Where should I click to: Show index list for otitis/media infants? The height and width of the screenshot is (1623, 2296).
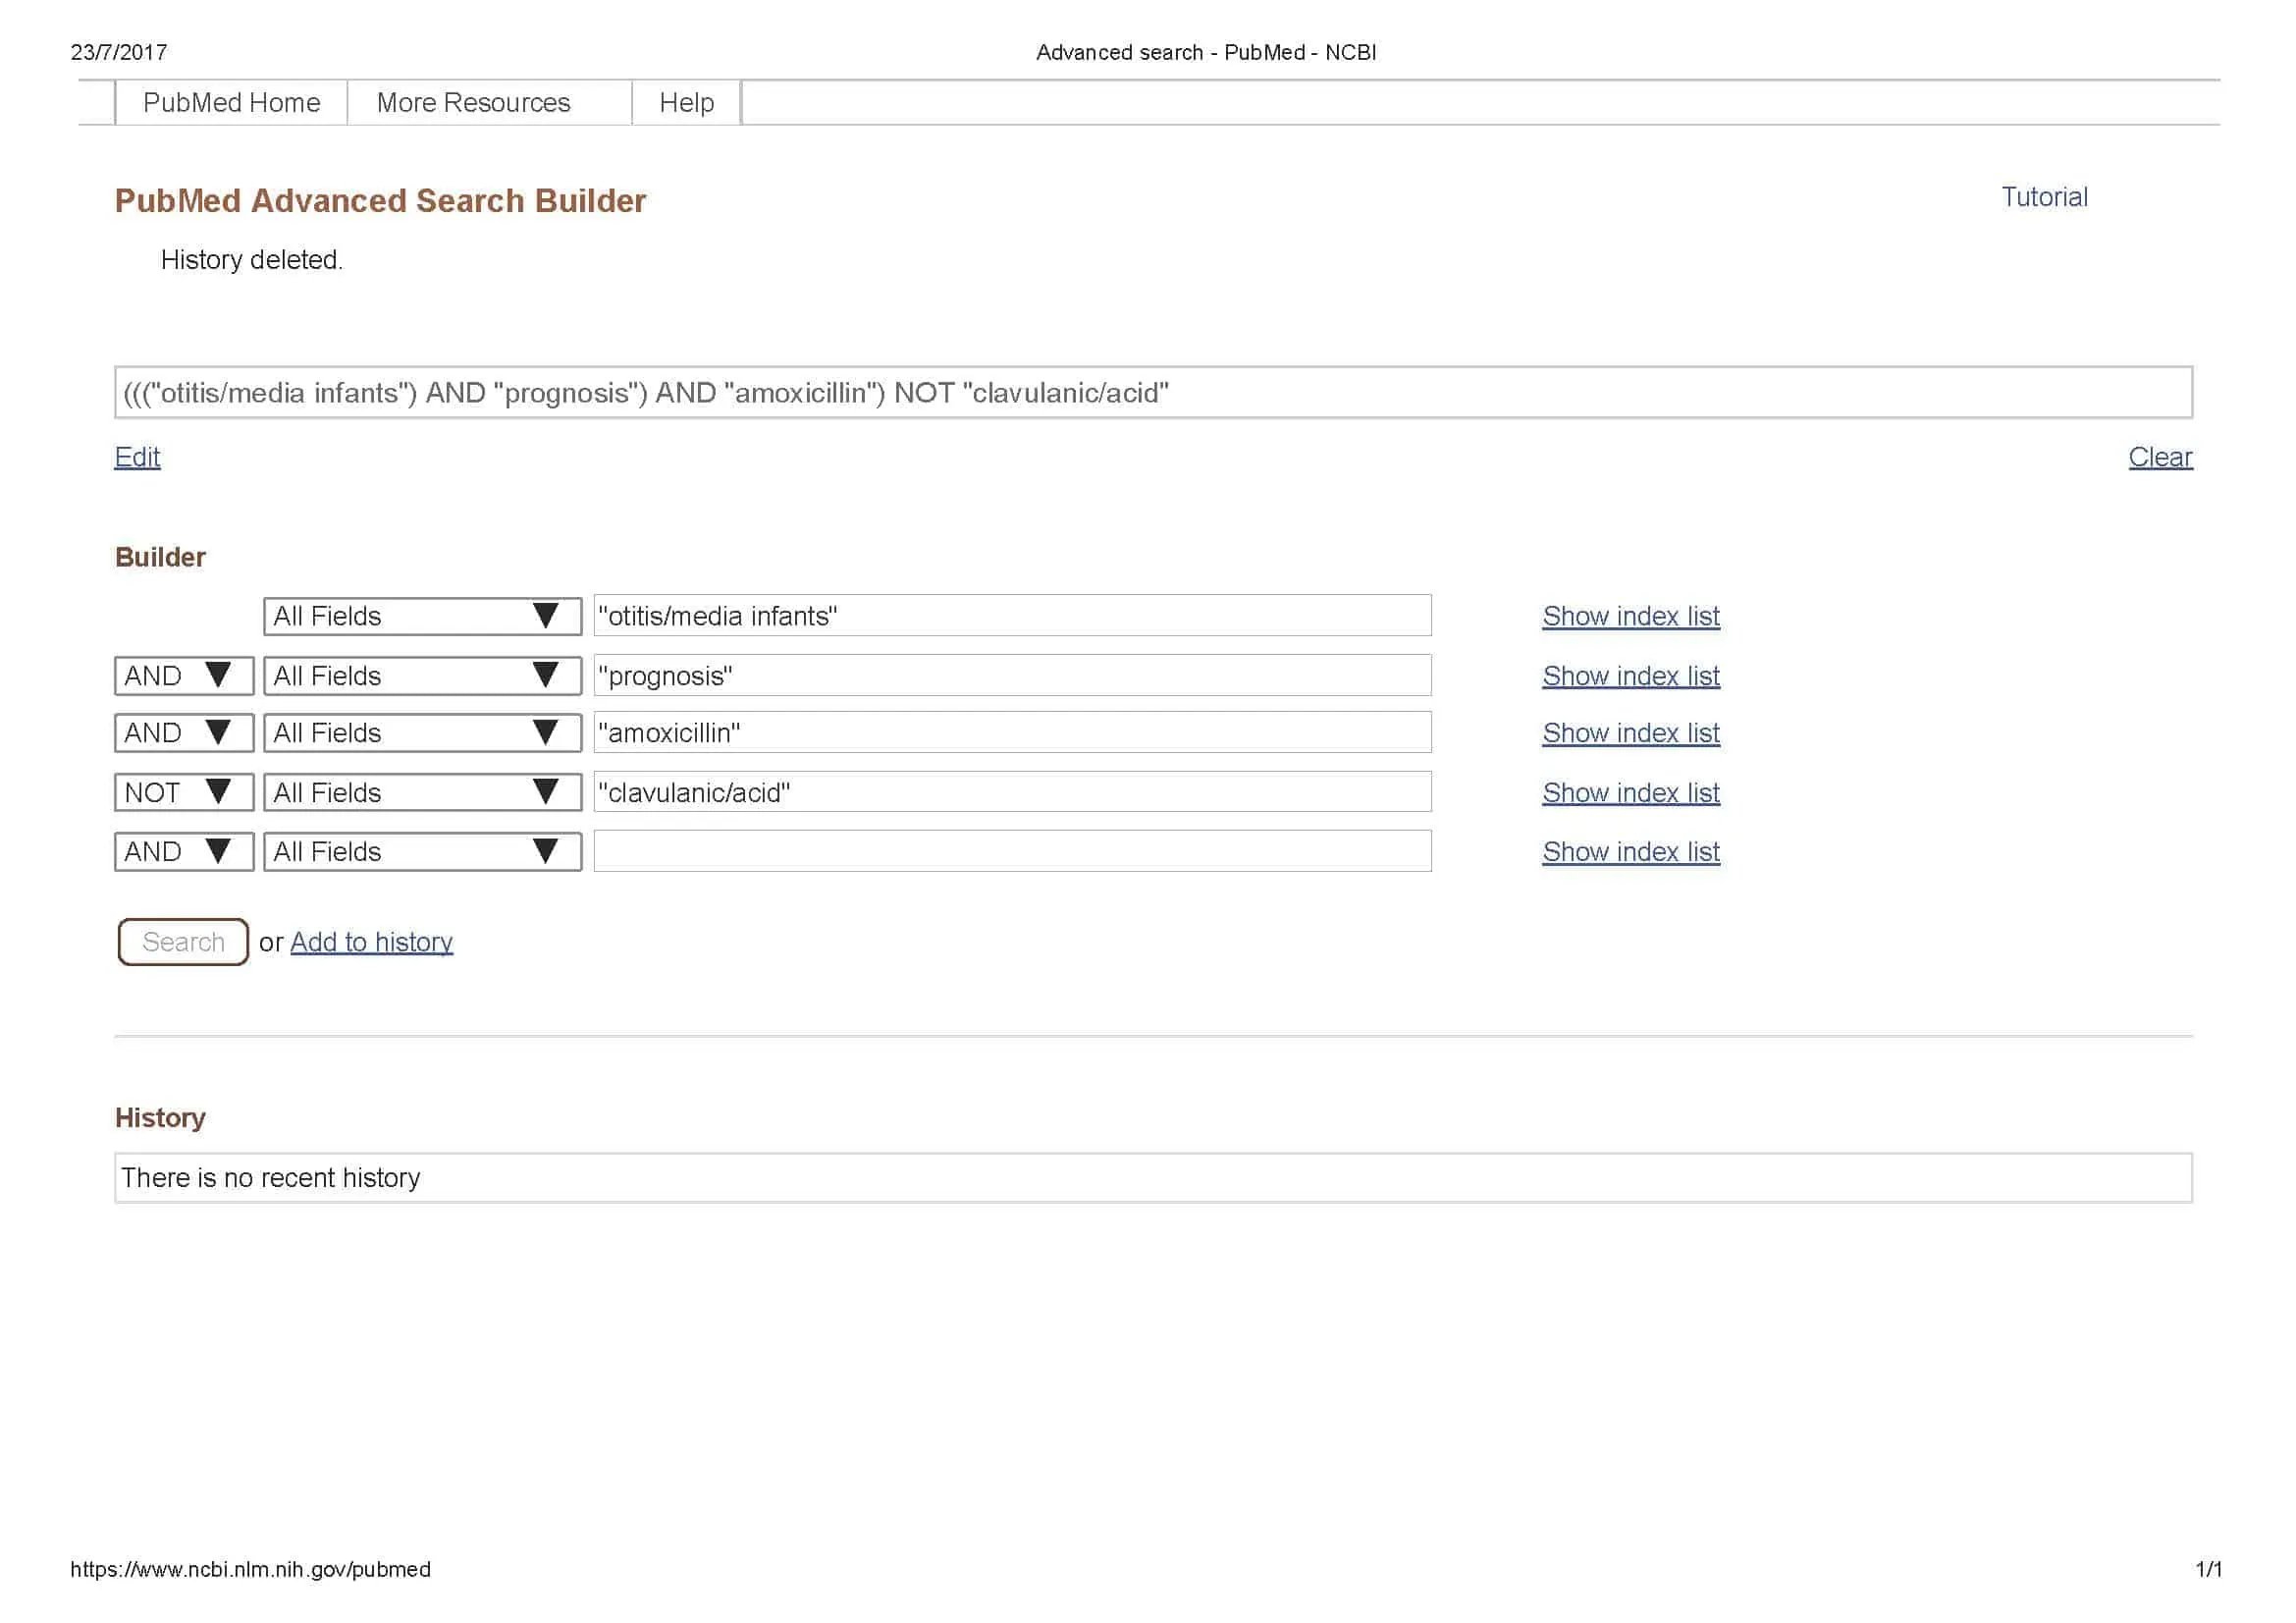click(x=1630, y=616)
